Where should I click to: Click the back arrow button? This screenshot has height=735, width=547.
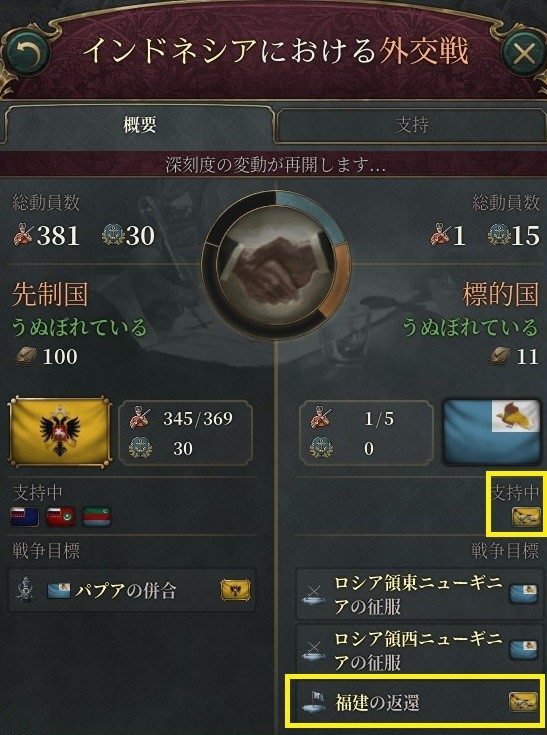(26, 52)
